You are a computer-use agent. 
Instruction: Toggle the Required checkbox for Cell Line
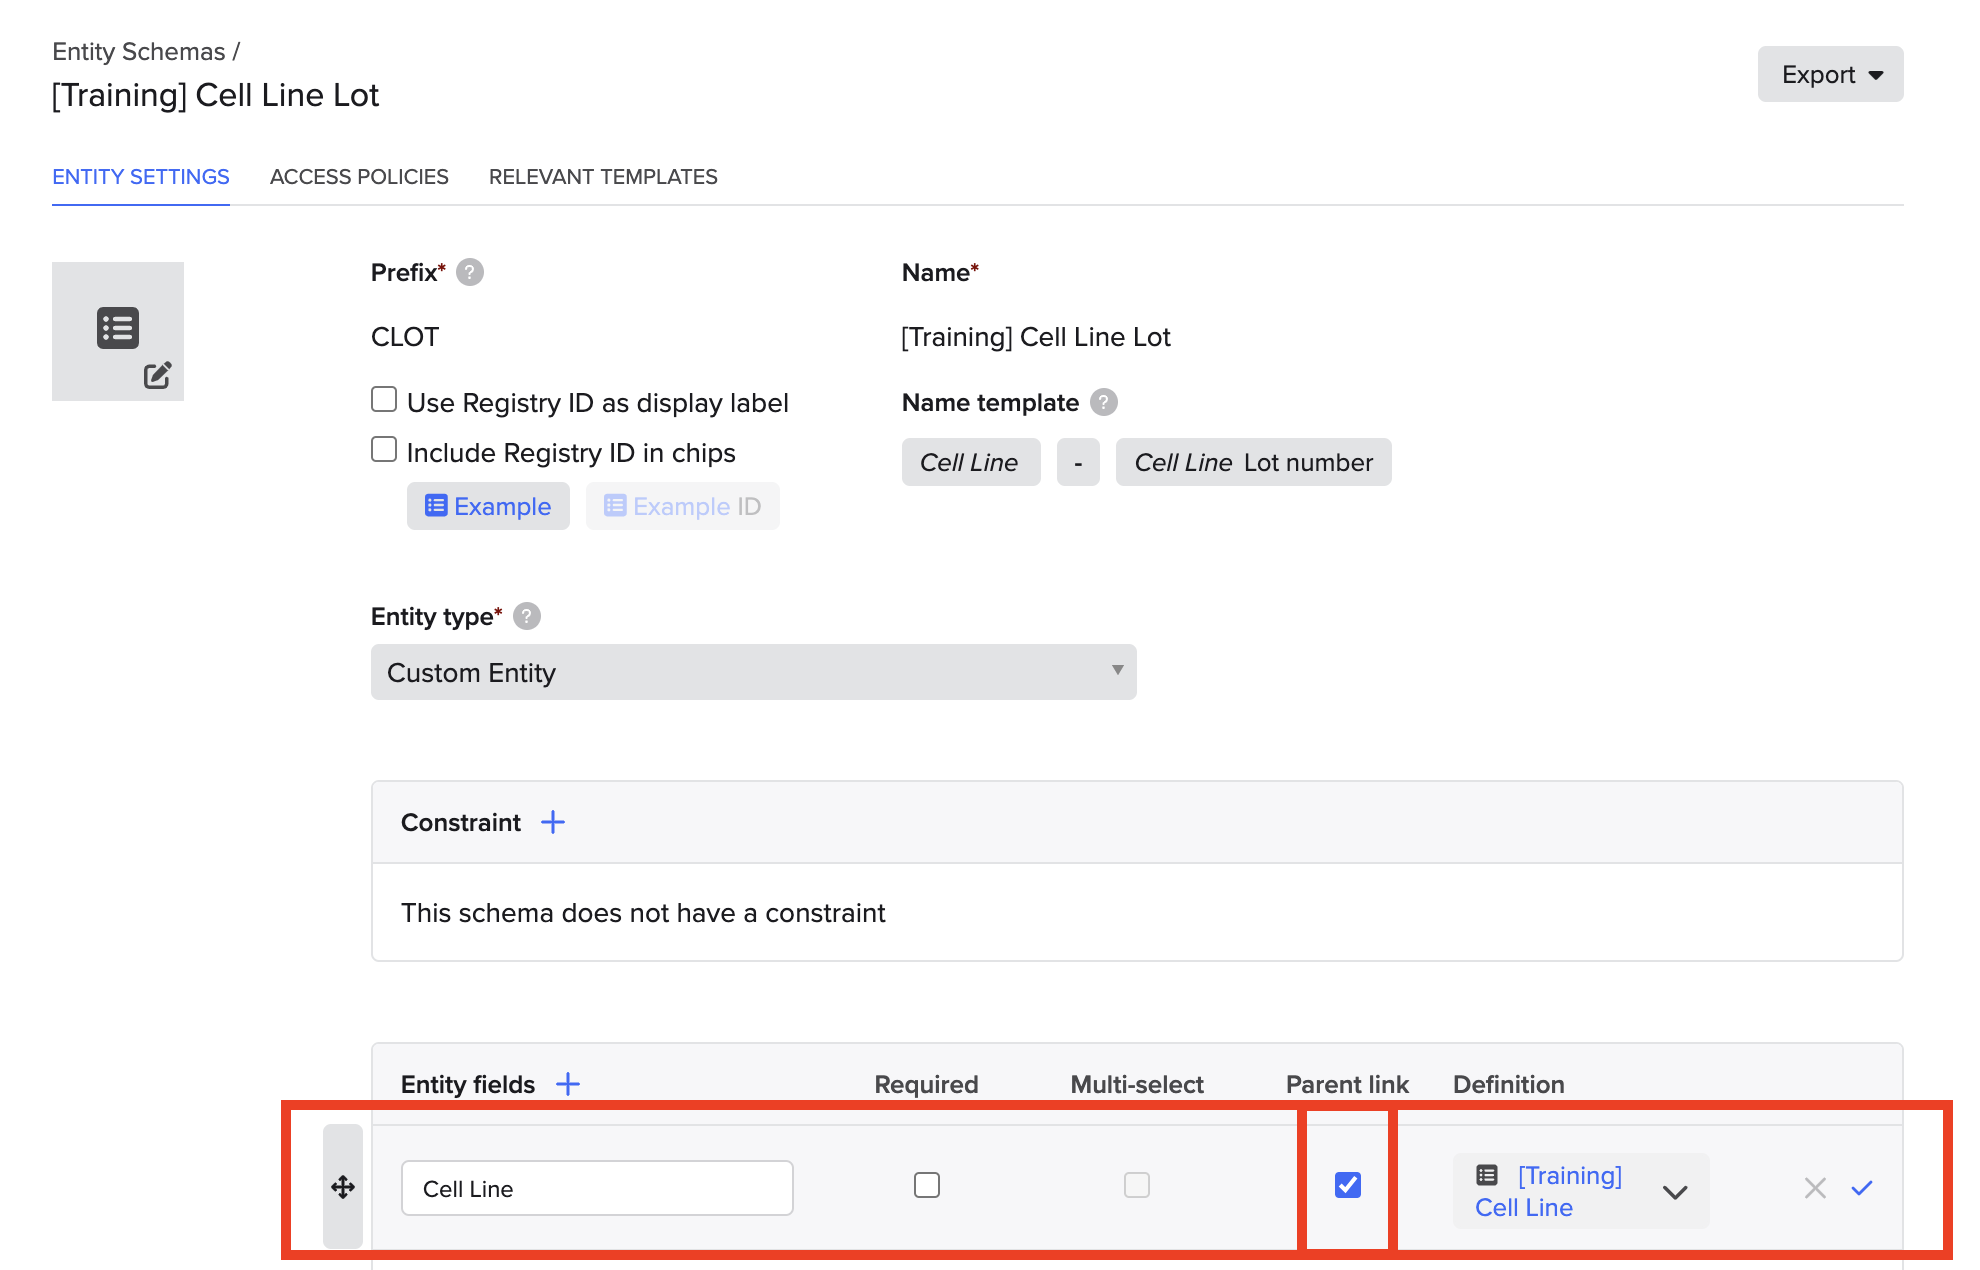pyautogui.click(x=927, y=1185)
